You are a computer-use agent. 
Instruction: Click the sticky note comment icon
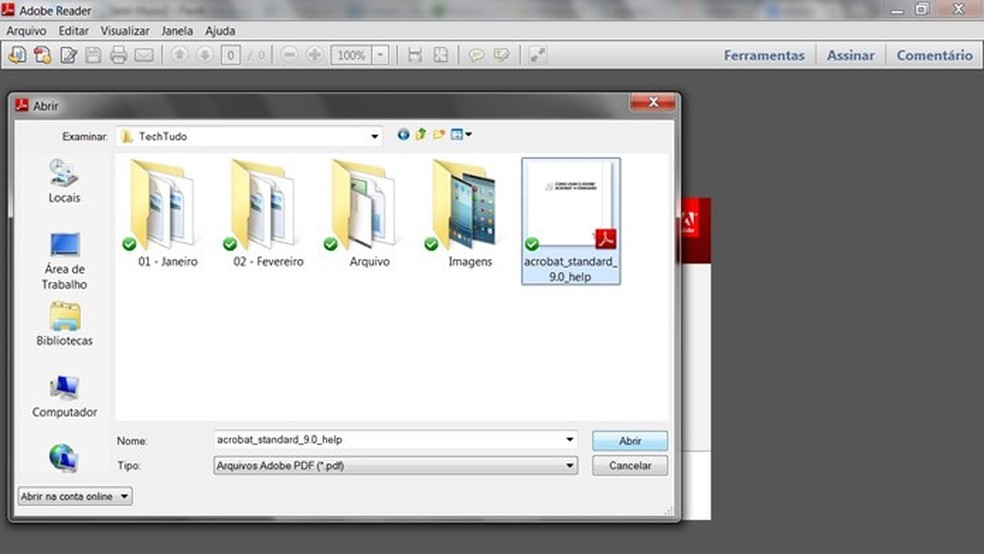pyautogui.click(x=476, y=55)
